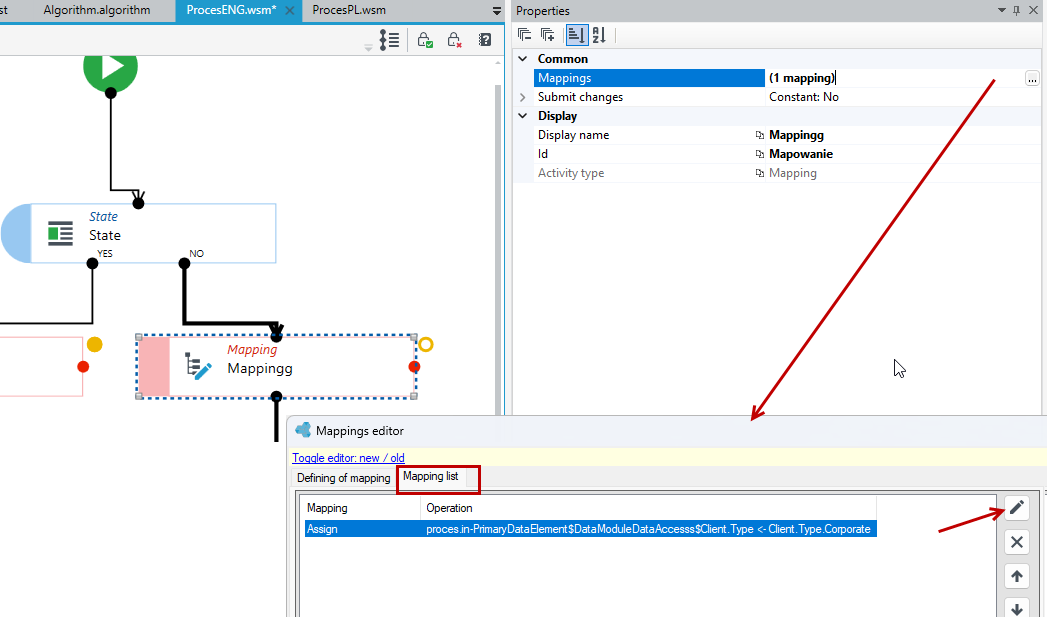Click the copy icon beside the Id value
The height and width of the screenshot is (617, 1047).
point(760,154)
